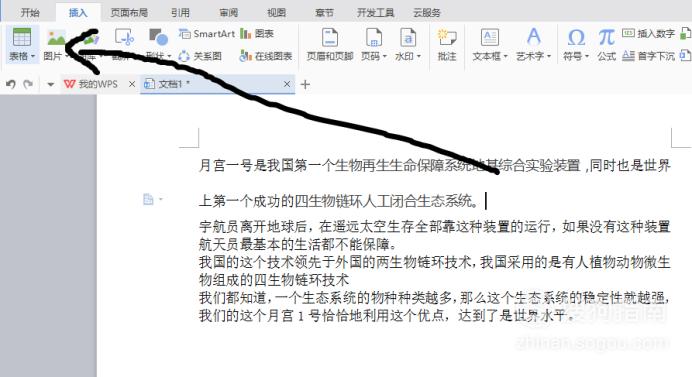Click Header and Footer (页眉和页脚) icon
Screen dimensions: 692x377
click(x=330, y=38)
